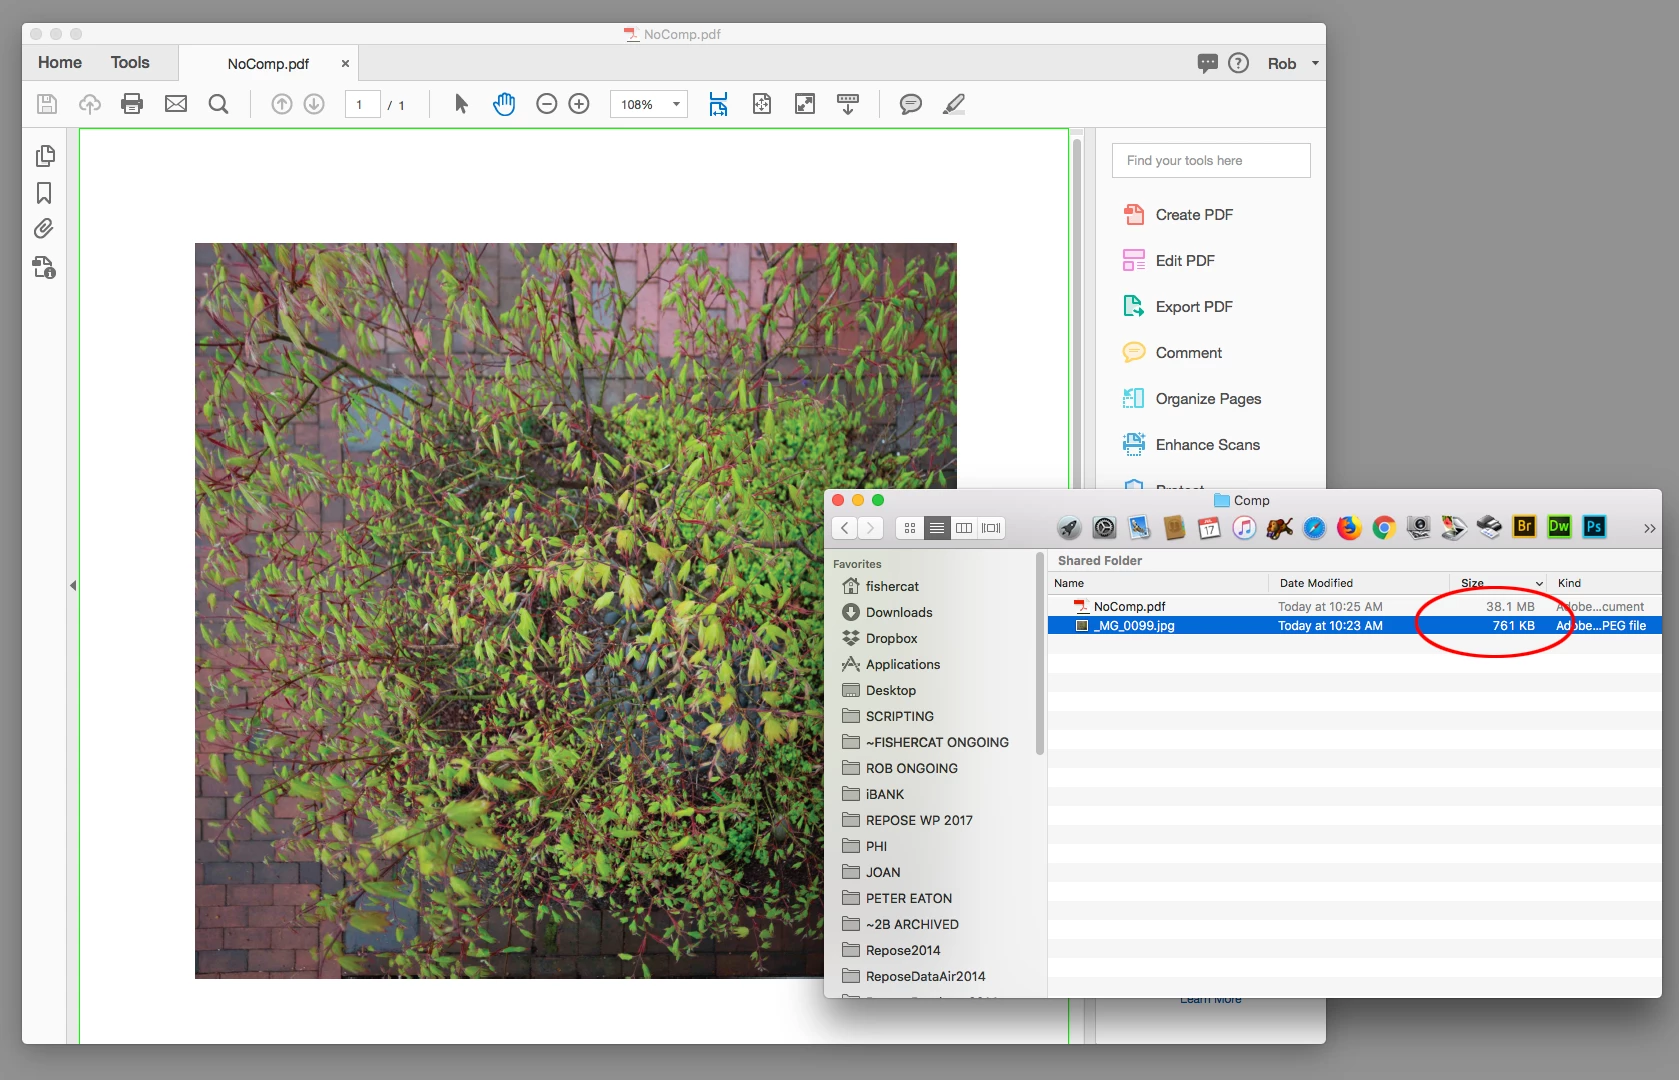Screen dimensions: 1679x1080
Task: Open the SCRIPTING folder in sidebar
Action: tap(888, 716)
